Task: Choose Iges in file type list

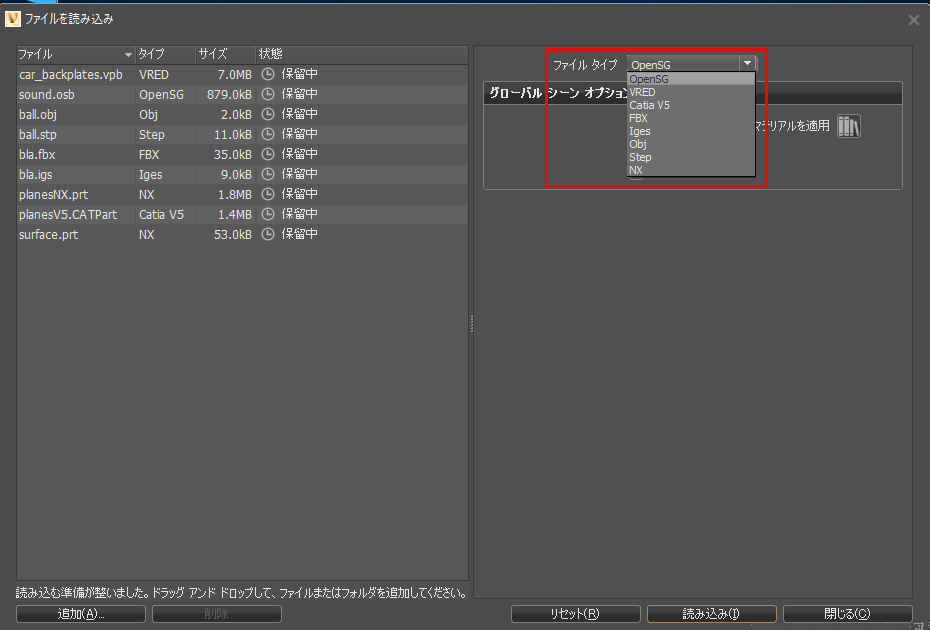Action: pos(691,131)
